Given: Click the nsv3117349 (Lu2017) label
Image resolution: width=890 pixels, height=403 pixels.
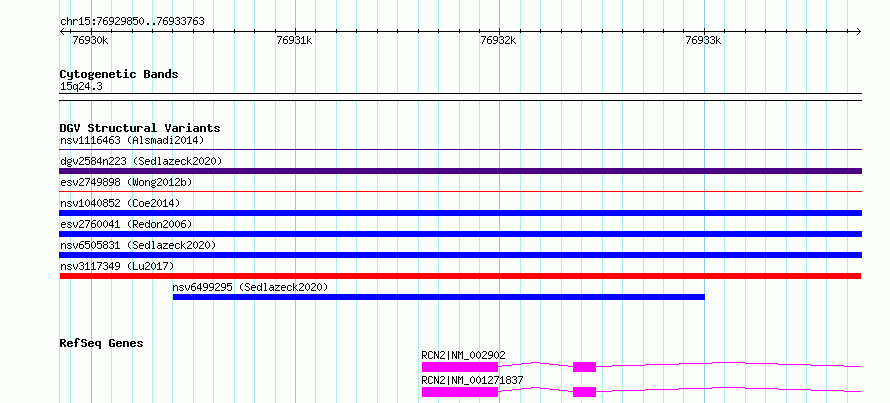Looking at the screenshot, I should tap(117, 266).
